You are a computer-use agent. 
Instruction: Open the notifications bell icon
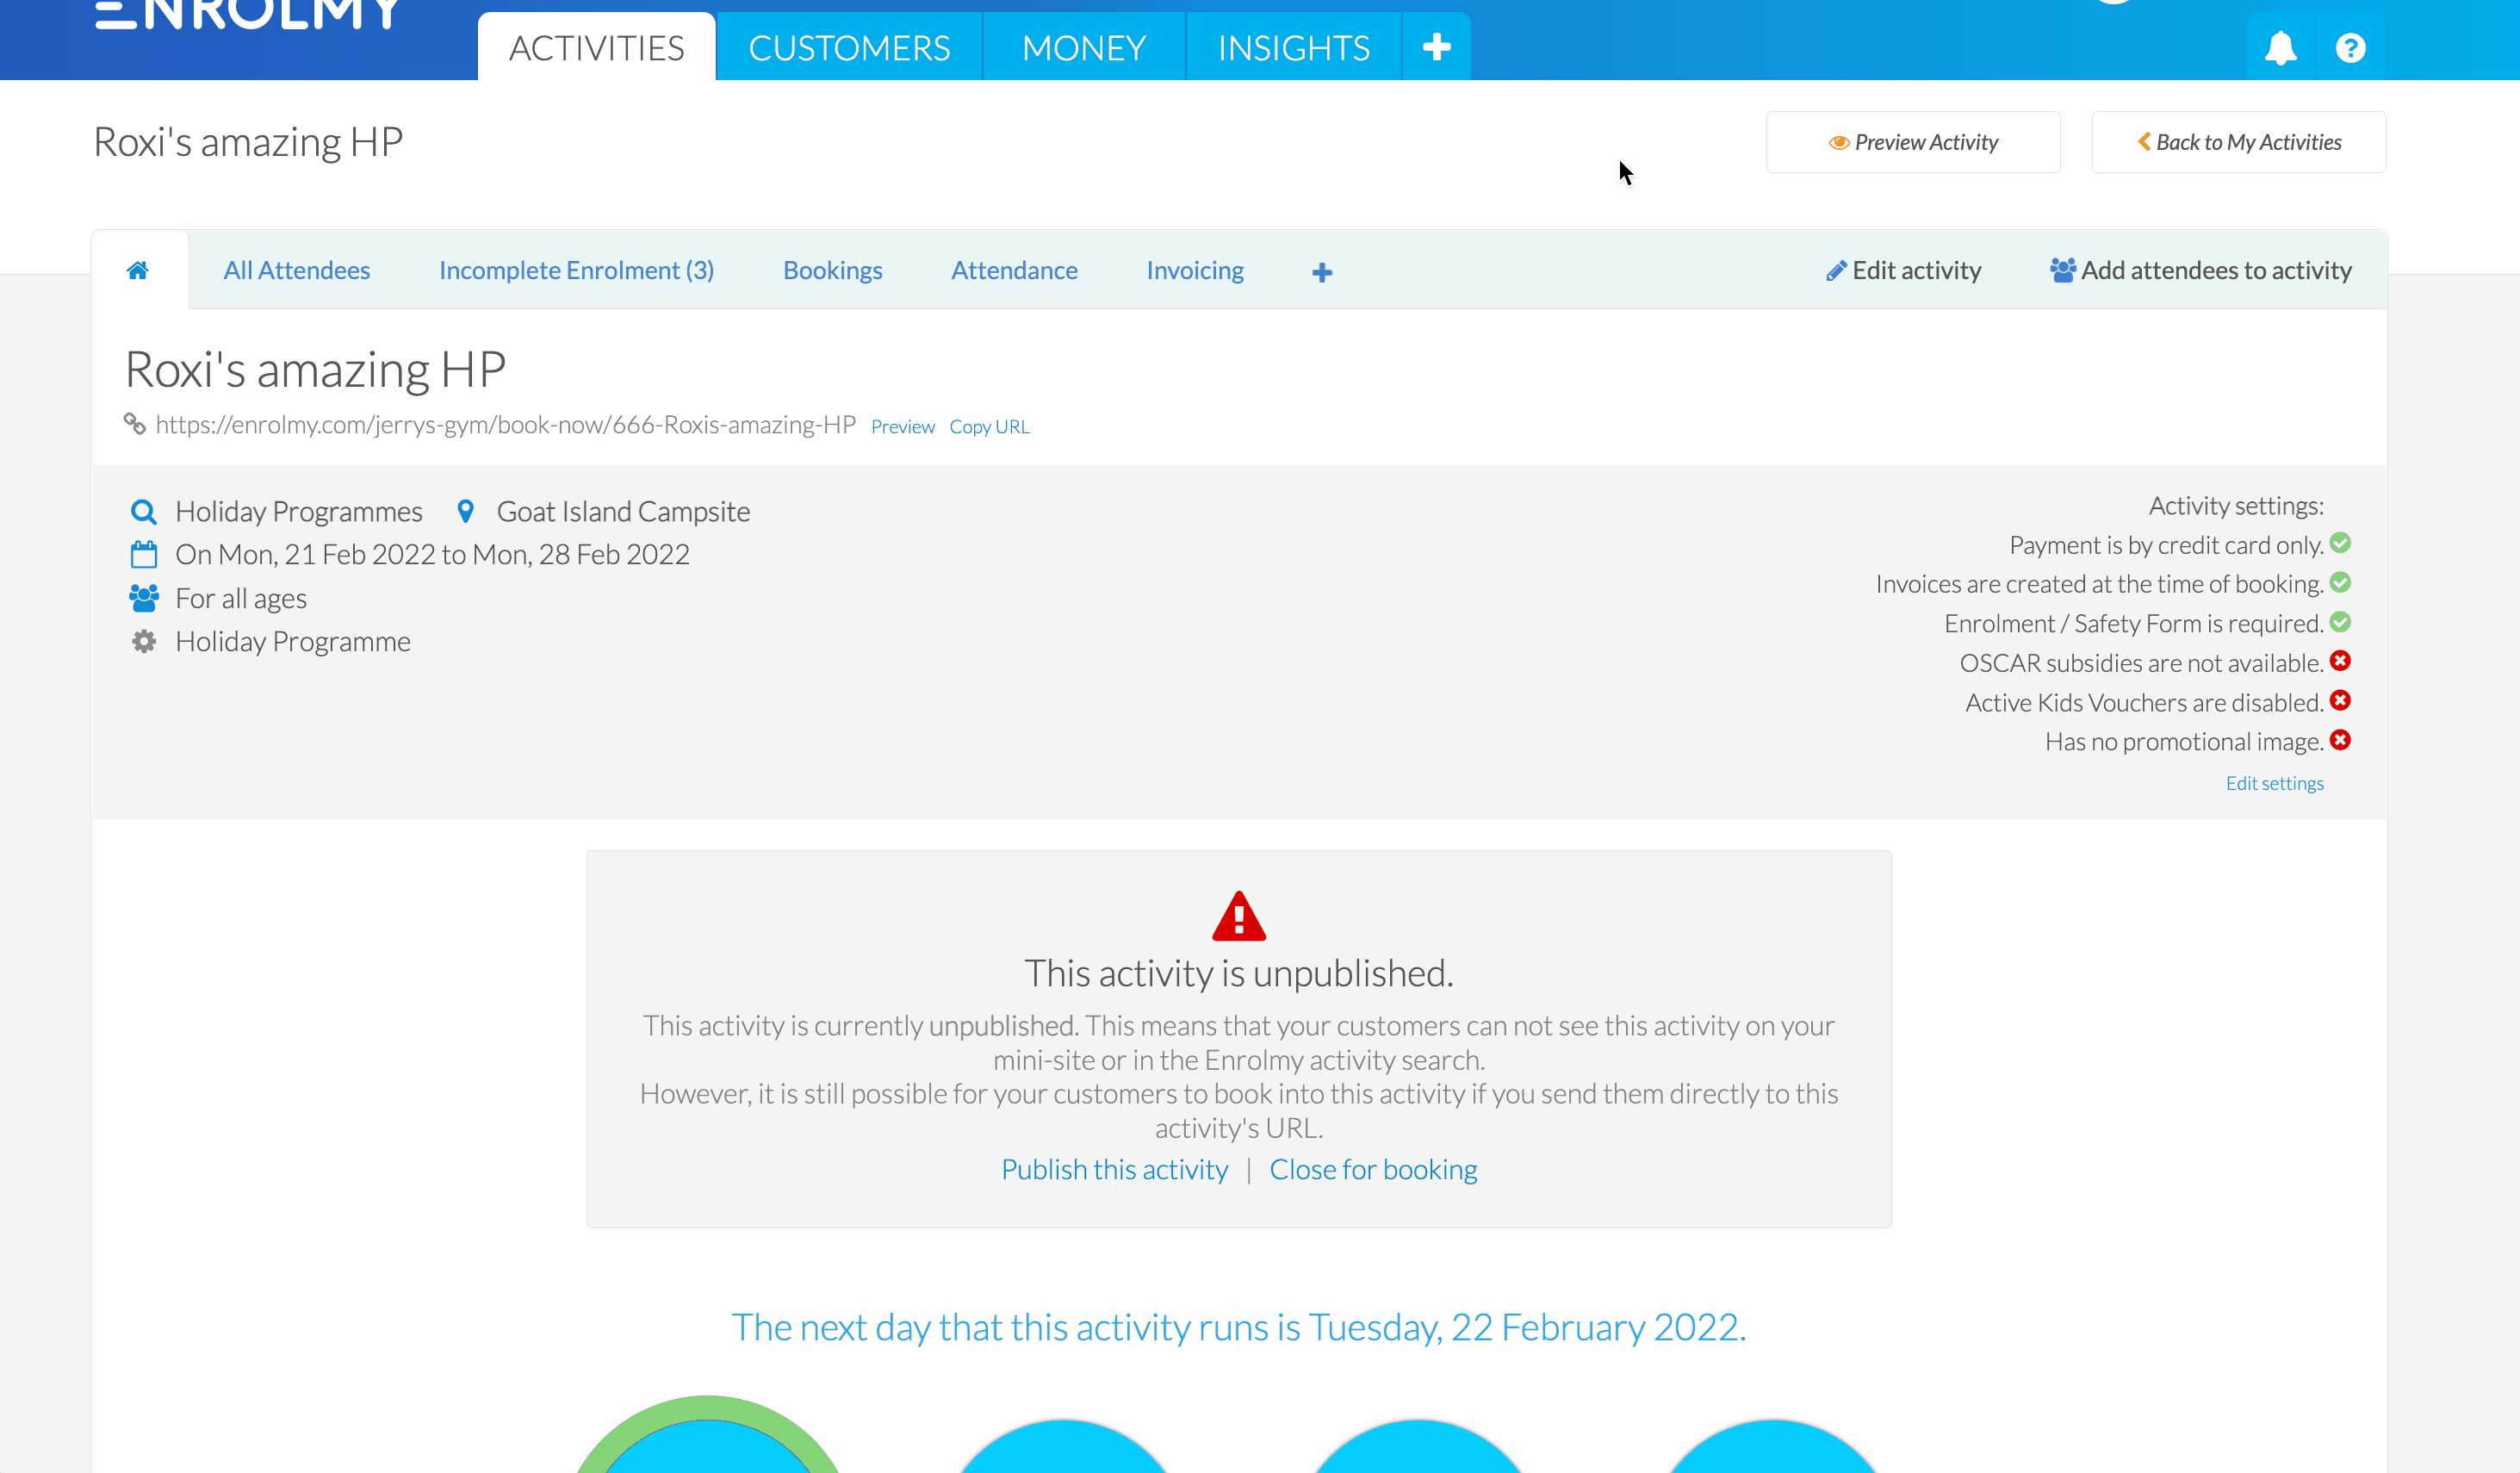click(2280, 47)
